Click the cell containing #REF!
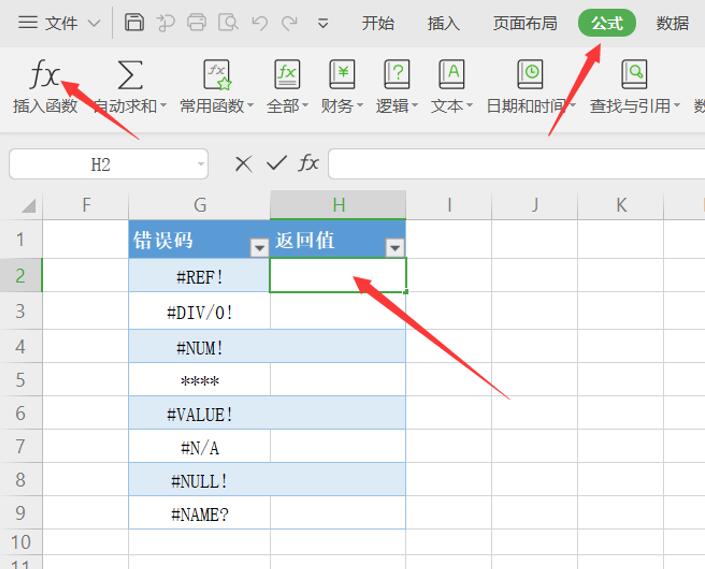The height and width of the screenshot is (569, 705). (x=200, y=275)
